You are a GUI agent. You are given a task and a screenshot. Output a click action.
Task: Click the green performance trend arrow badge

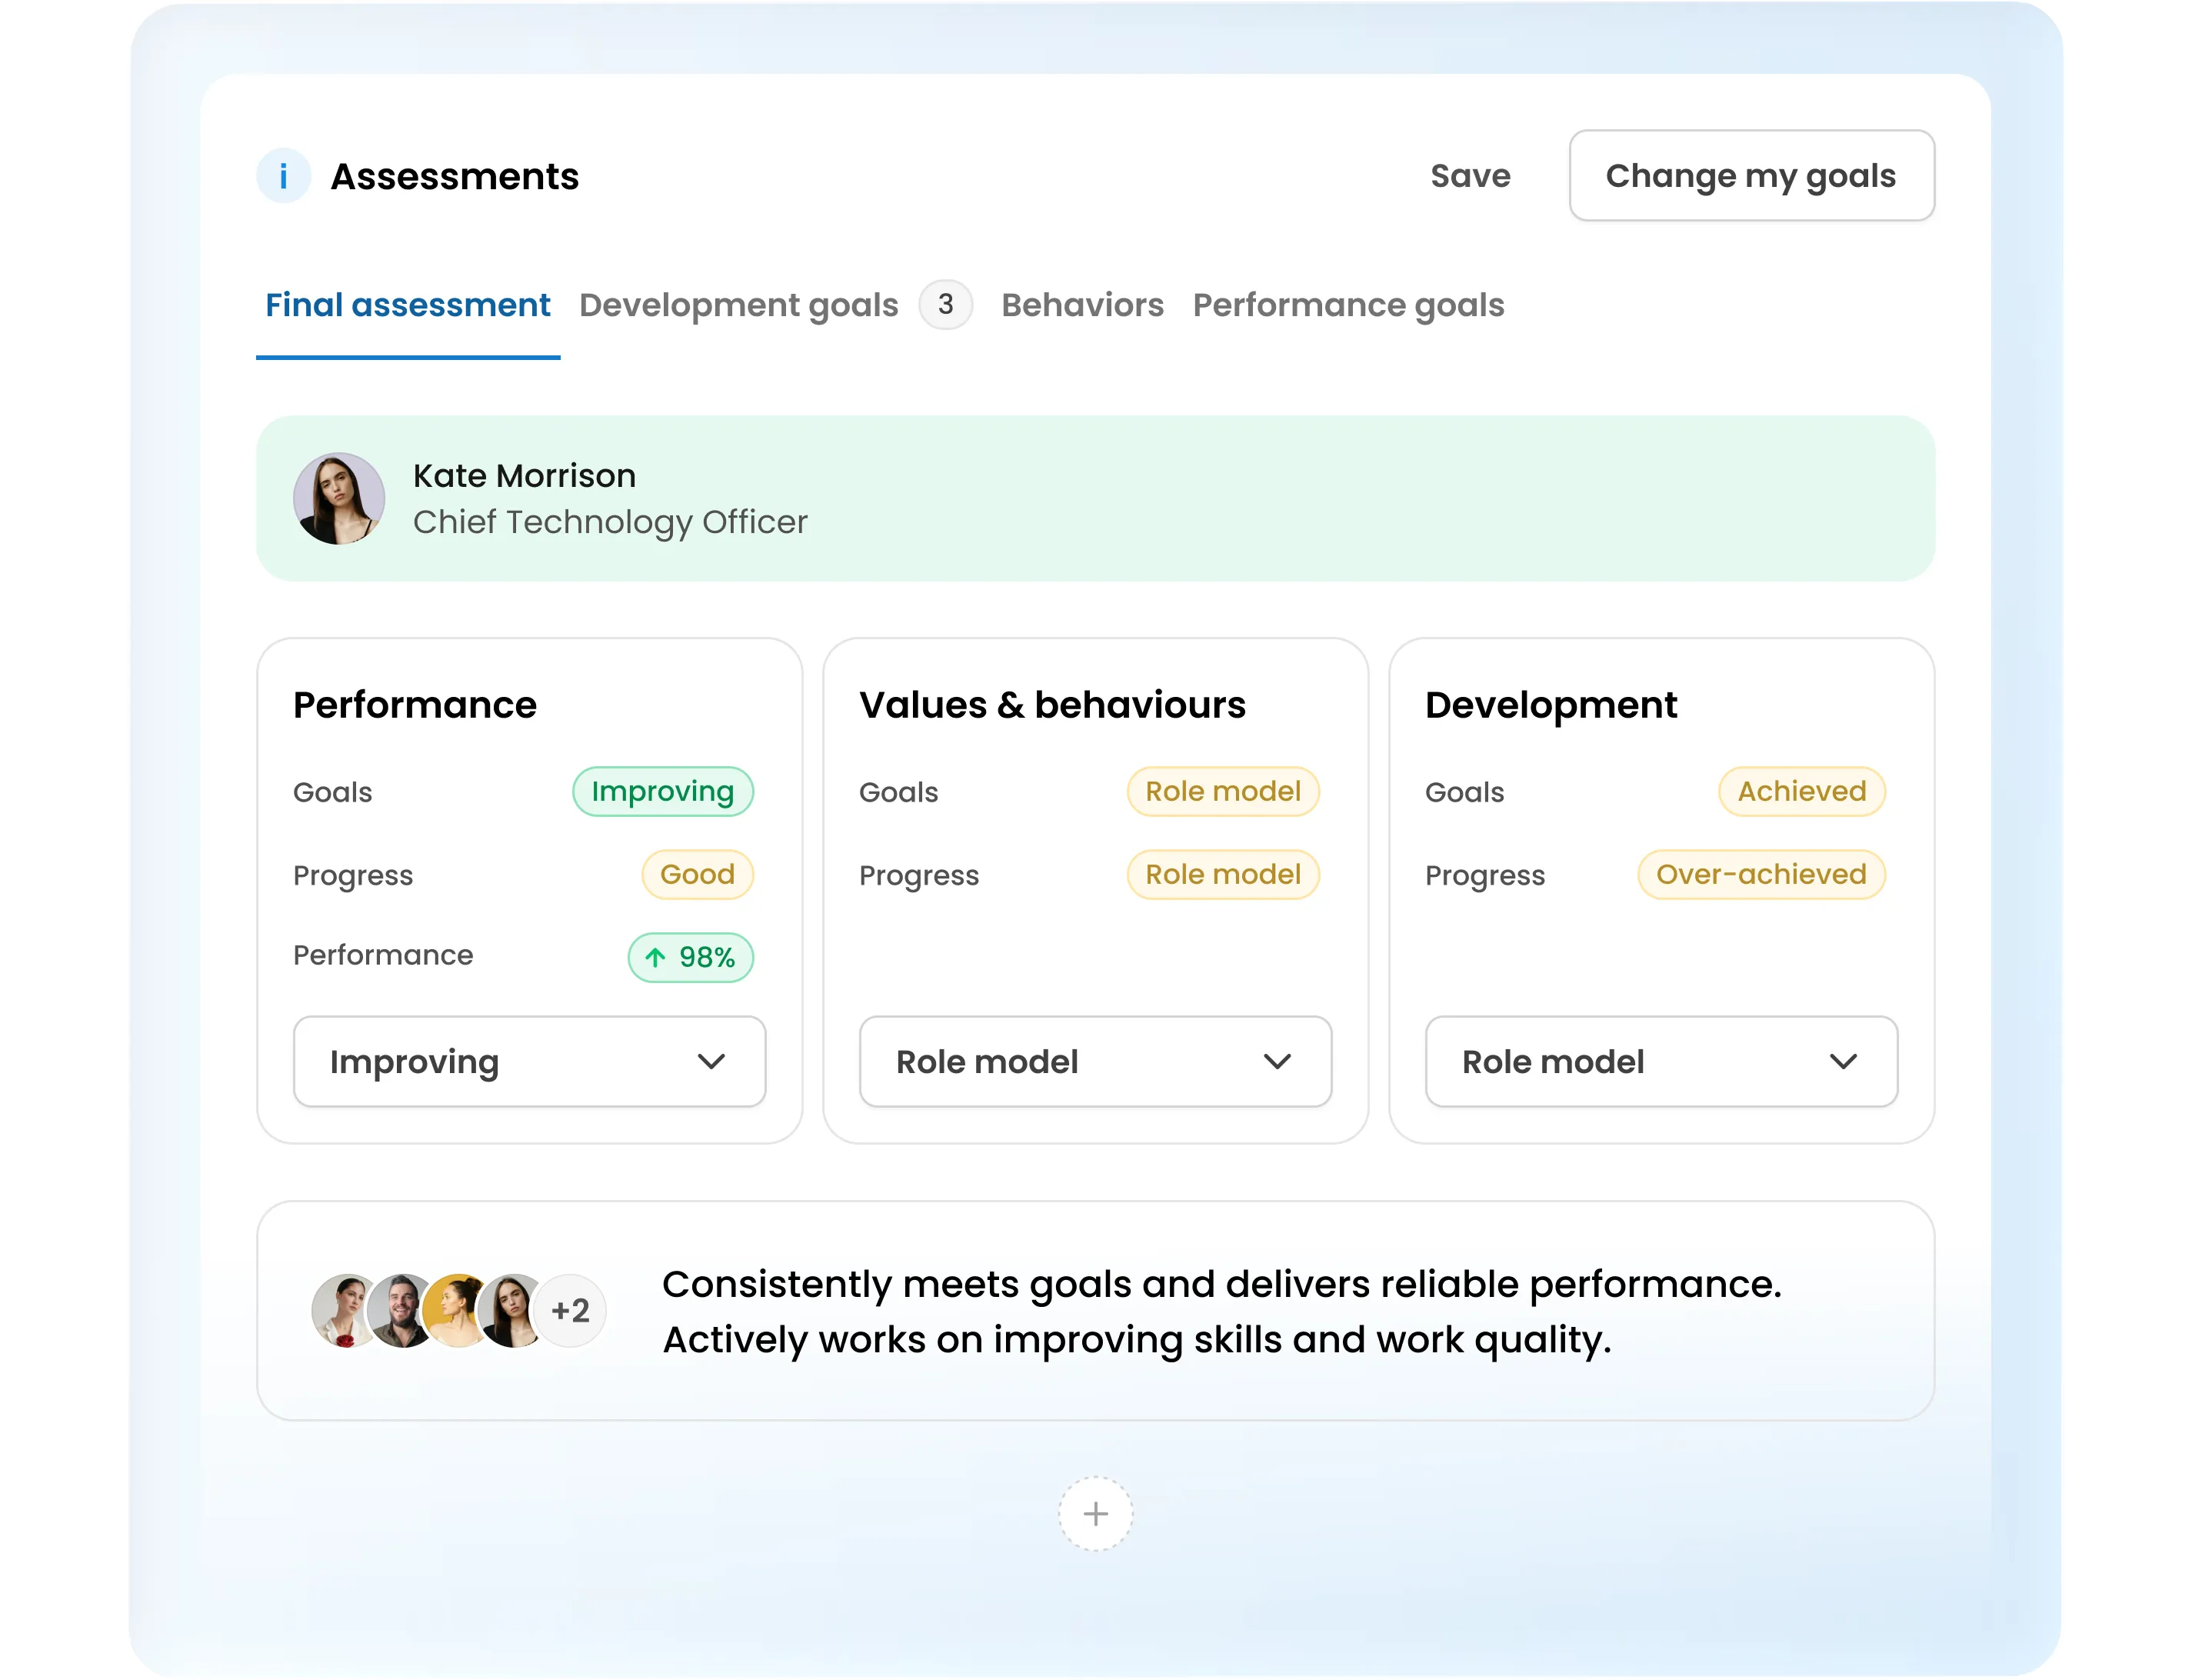tap(689, 957)
